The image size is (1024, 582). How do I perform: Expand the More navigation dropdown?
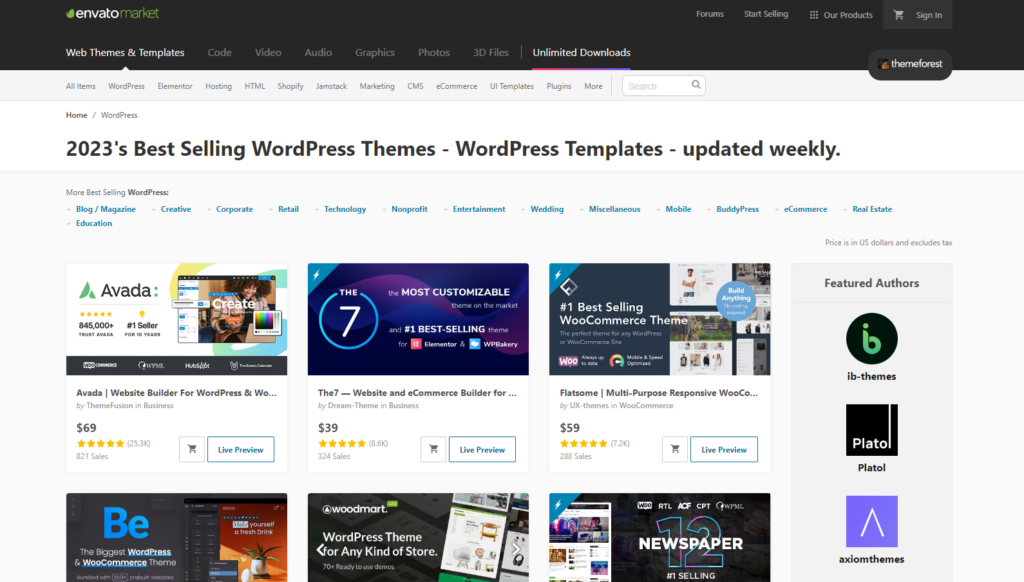[593, 86]
